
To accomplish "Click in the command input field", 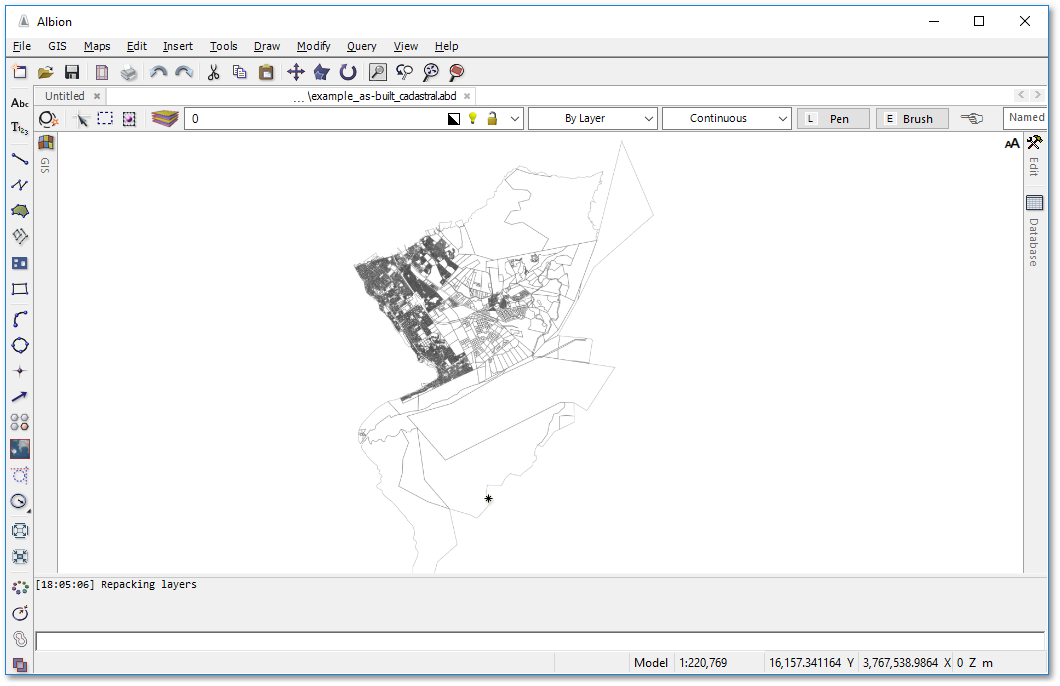I will pyautogui.click(x=539, y=641).
